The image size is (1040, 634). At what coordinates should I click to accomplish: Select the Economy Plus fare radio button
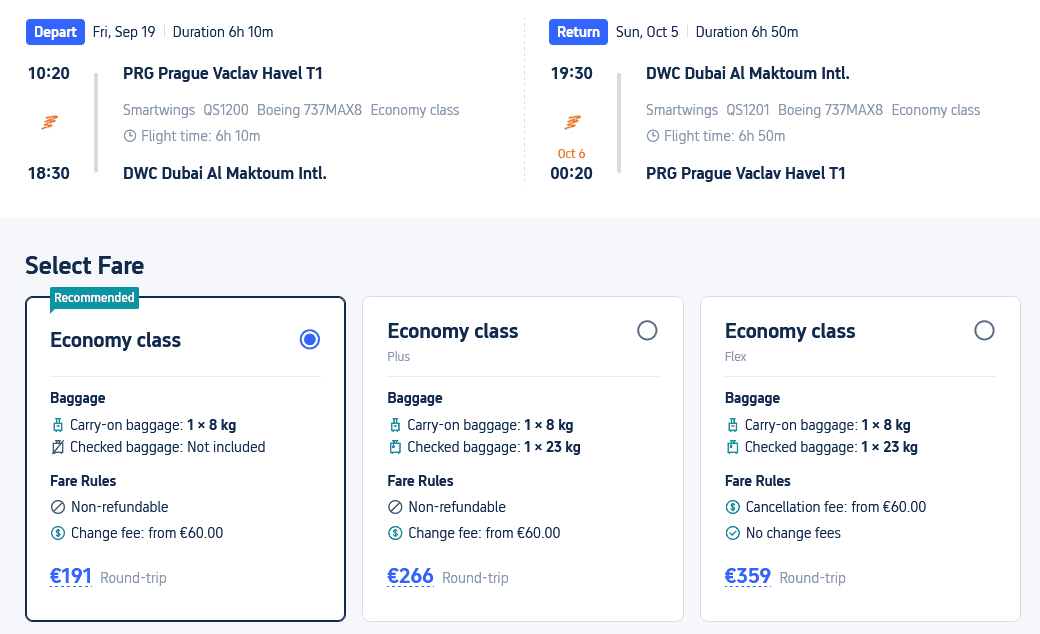[x=647, y=331]
